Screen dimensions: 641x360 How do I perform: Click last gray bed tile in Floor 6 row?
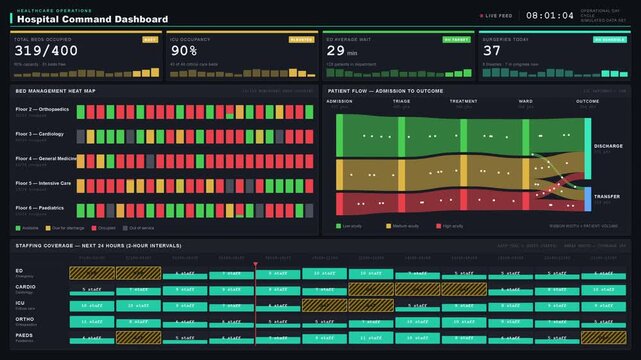pos(309,210)
